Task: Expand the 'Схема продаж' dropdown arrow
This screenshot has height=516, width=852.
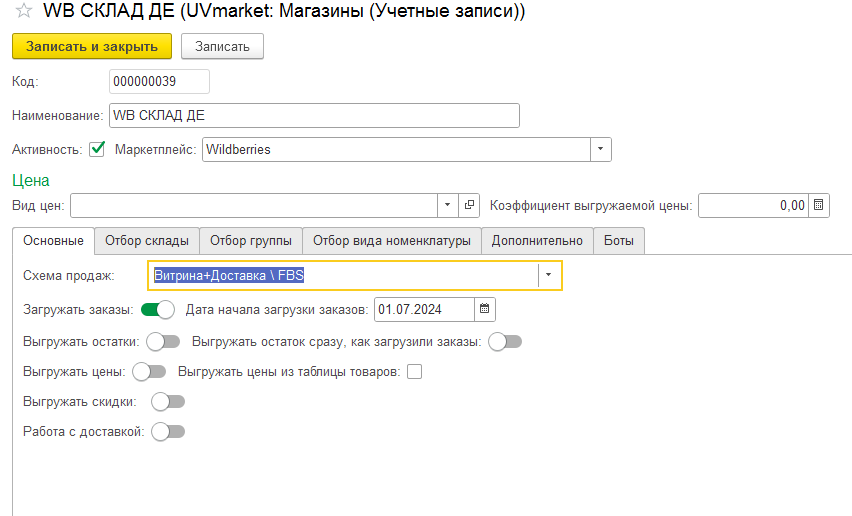Action: point(548,275)
